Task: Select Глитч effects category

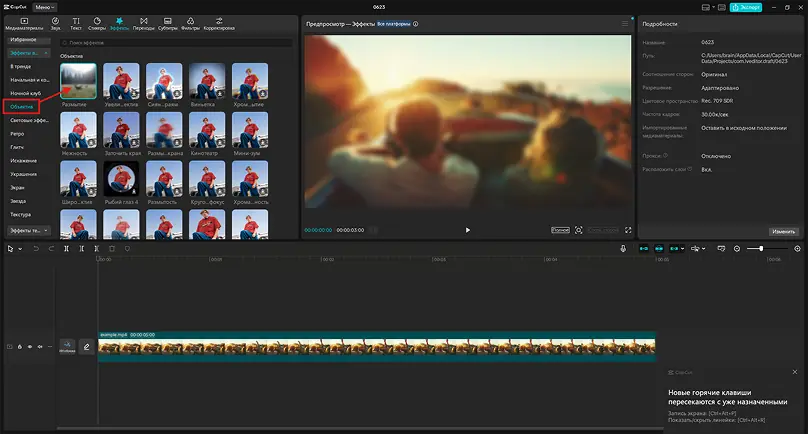Action: [x=17, y=147]
